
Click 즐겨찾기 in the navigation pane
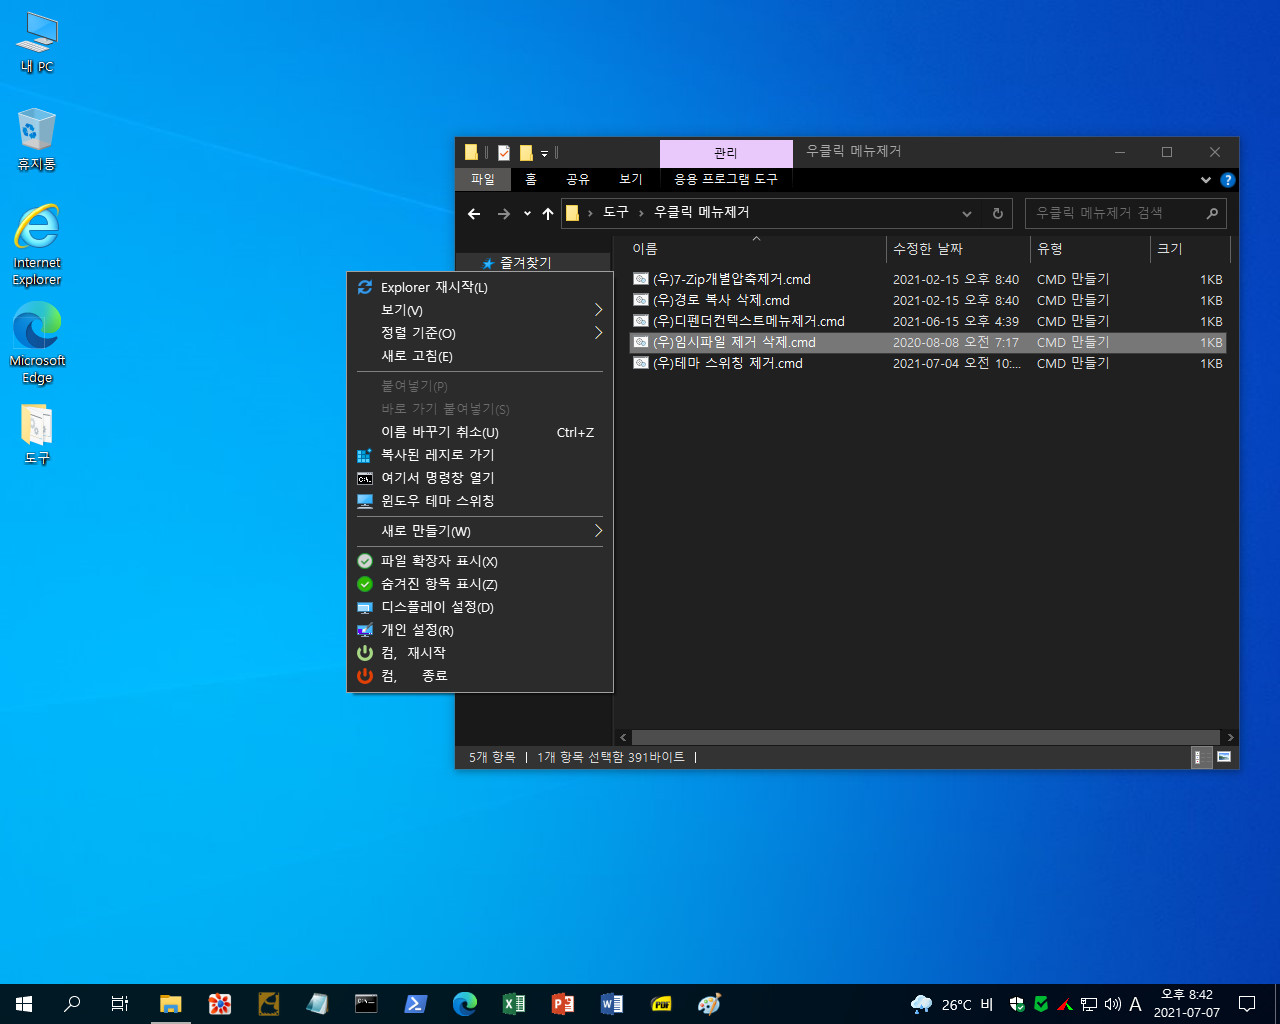(525, 262)
